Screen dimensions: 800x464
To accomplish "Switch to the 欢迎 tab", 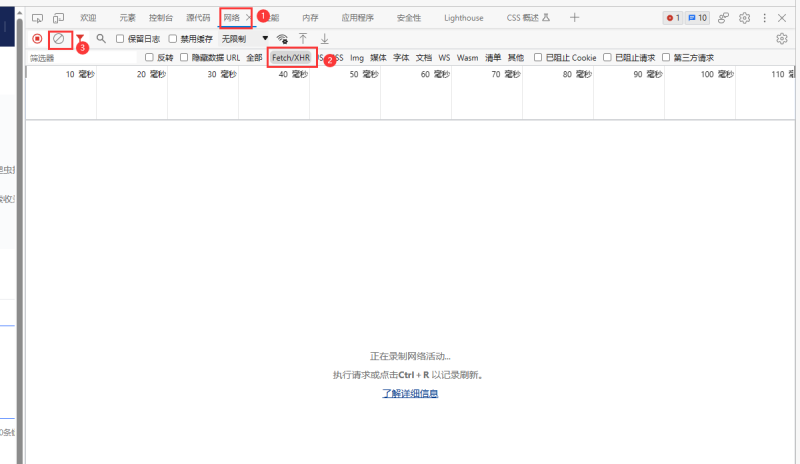I will (x=88, y=18).
